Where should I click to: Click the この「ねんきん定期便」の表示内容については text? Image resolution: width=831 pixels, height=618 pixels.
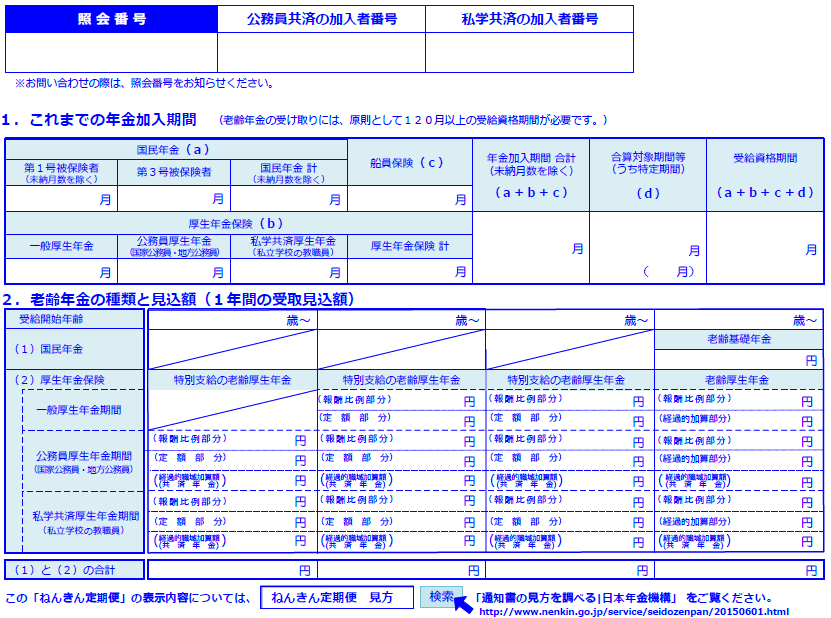pyautogui.click(x=128, y=598)
